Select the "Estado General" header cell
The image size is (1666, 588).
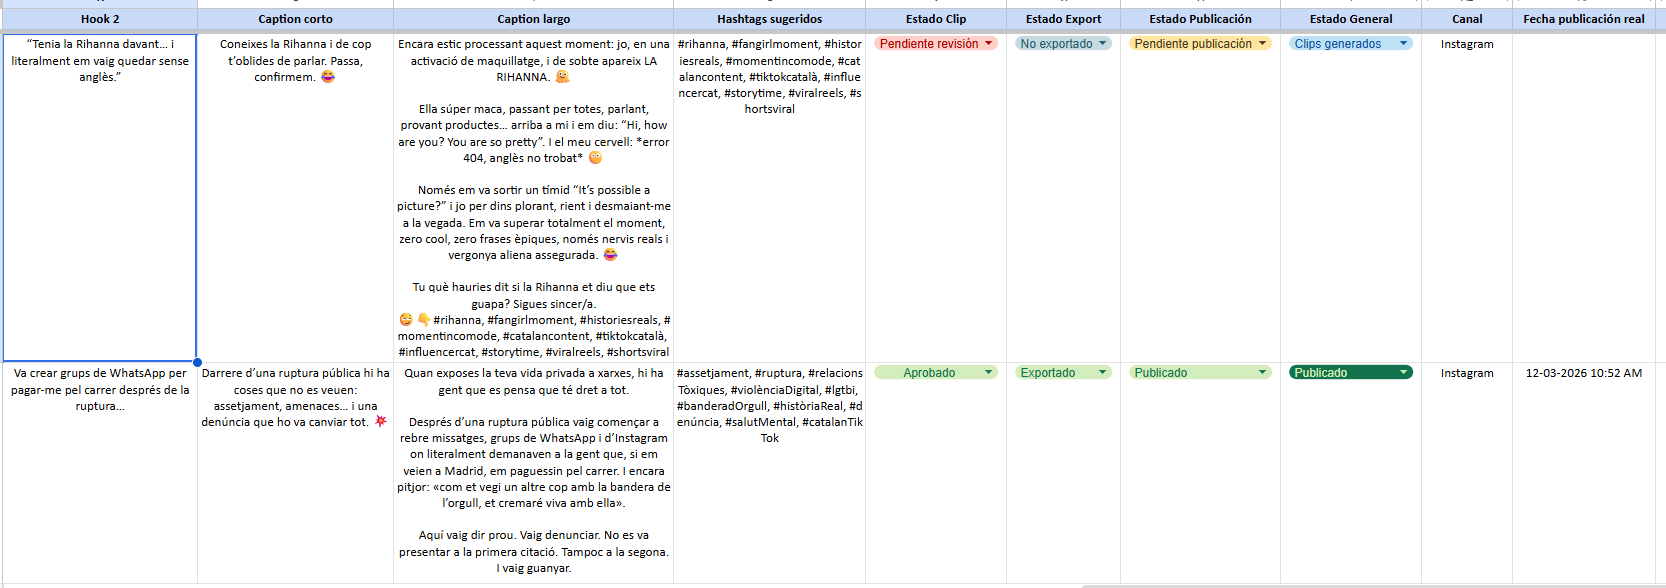click(1351, 19)
